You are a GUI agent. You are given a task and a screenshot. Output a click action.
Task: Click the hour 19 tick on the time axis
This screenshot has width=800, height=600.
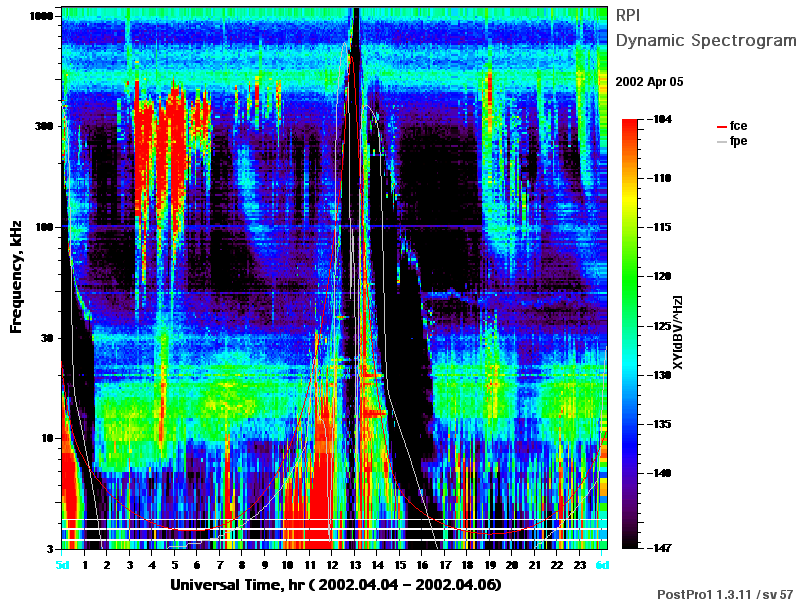[490, 565]
